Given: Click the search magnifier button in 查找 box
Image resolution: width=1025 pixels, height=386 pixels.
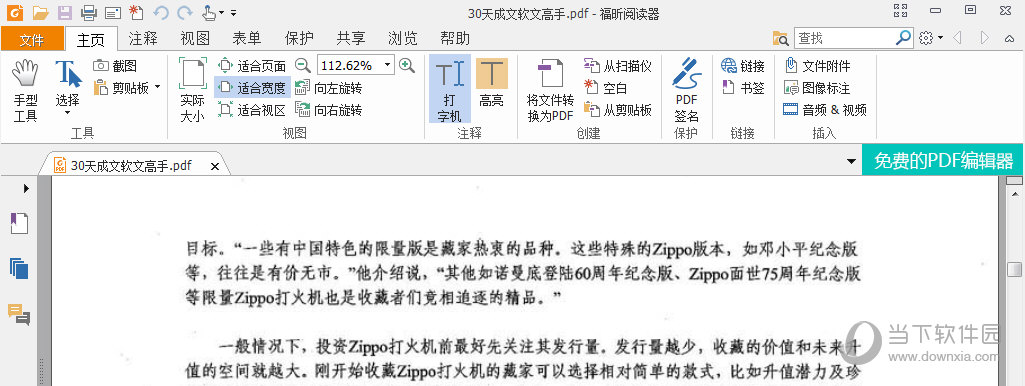Looking at the screenshot, I should pyautogui.click(x=903, y=38).
